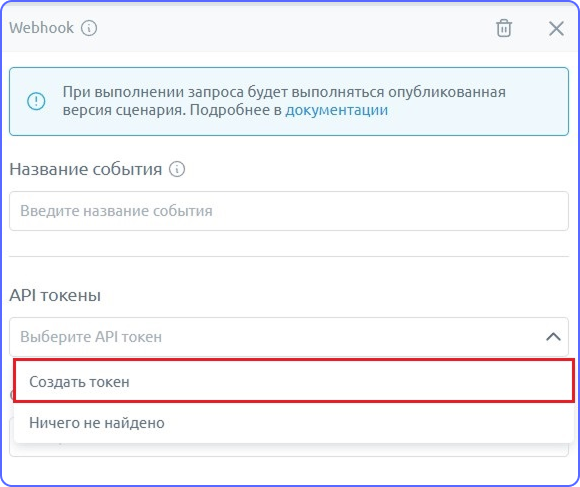Click the Выберите API токен combo box

pos(289,337)
